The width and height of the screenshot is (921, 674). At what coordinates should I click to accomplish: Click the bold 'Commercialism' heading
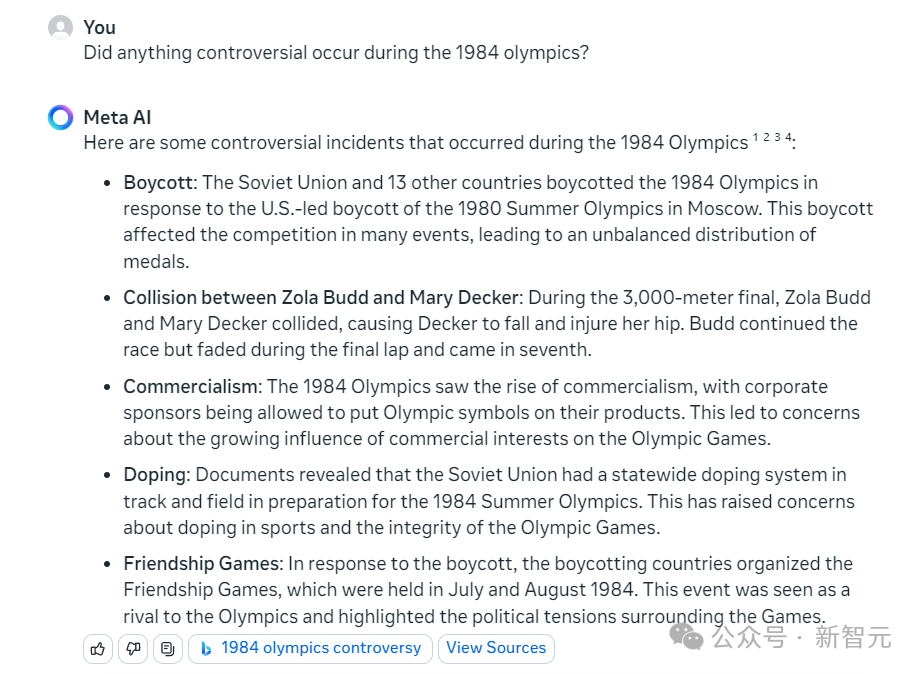coord(190,387)
